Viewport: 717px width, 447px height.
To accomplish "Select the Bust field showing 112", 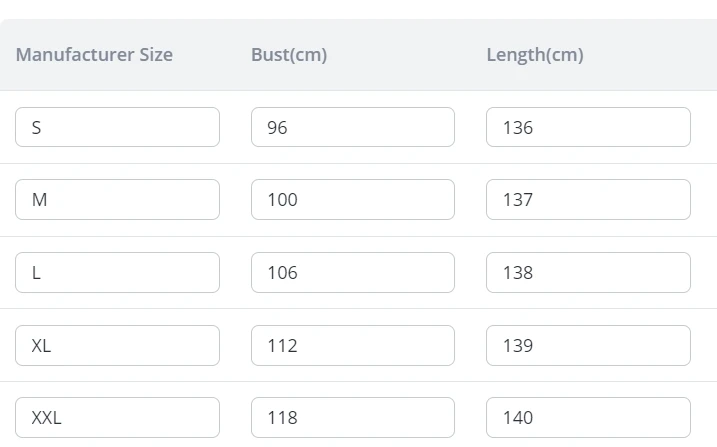I will pos(352,345).
